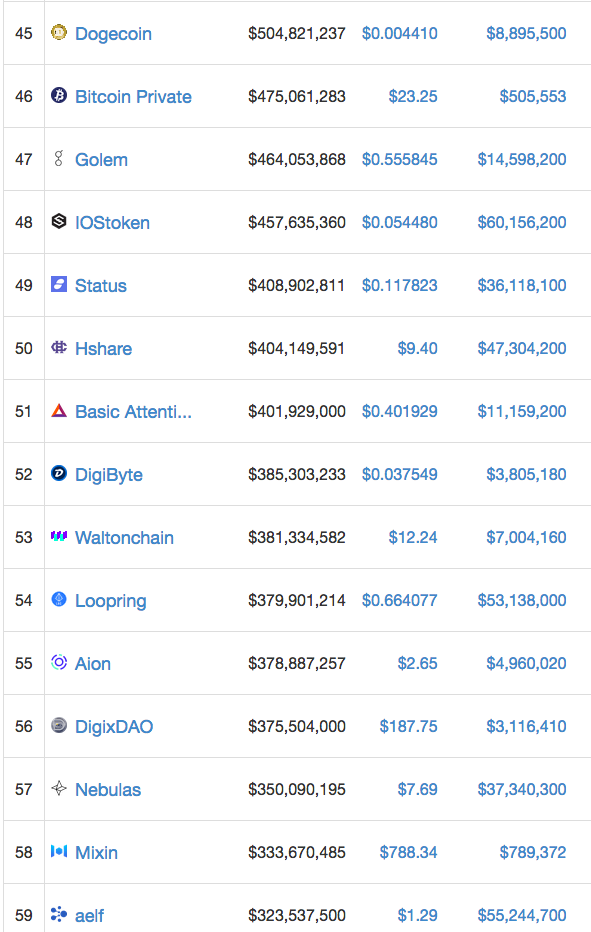
Task: Click the Basic Attention Token triangle icon
Action: coord(59,410)
